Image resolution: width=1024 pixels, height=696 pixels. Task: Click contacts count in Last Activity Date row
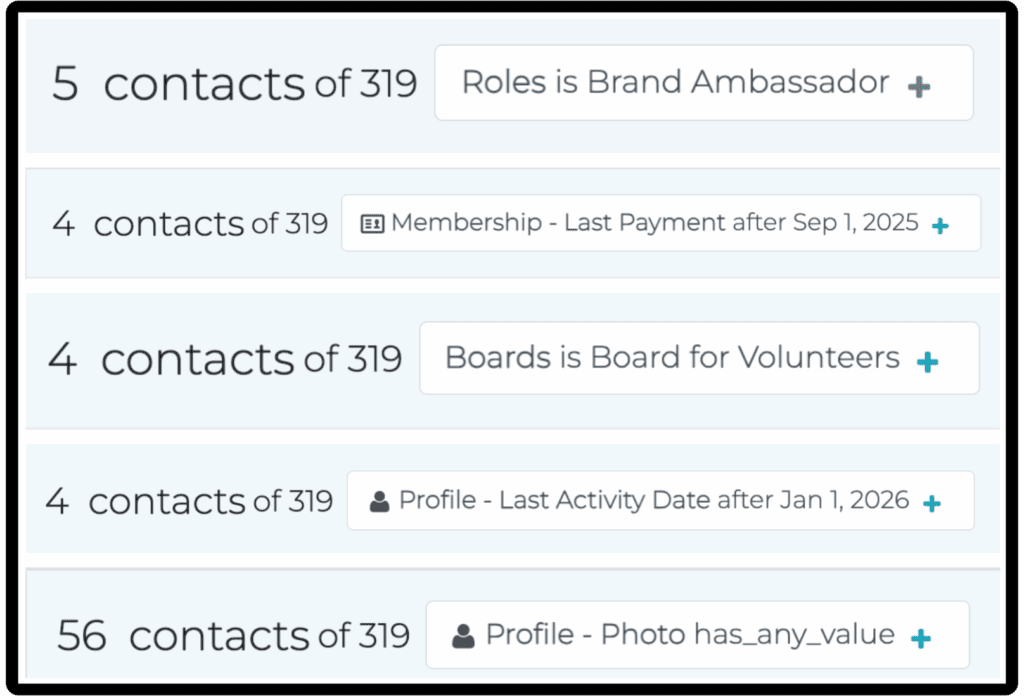coord(146,501)
